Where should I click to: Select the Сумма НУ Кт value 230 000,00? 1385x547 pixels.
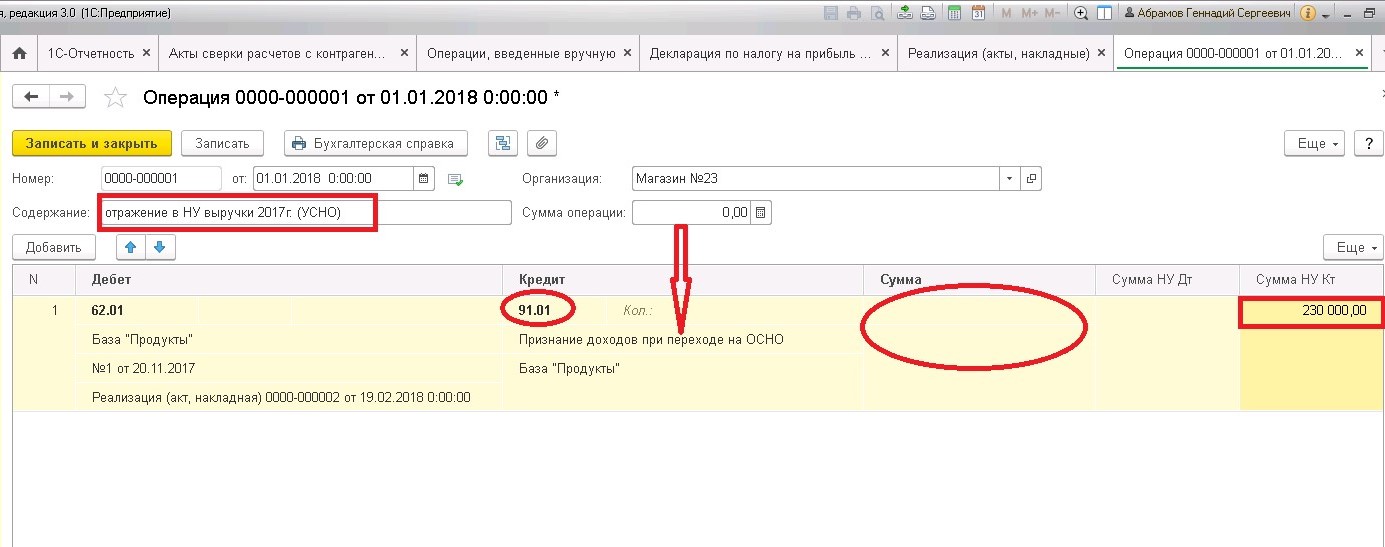(1312, 311)
